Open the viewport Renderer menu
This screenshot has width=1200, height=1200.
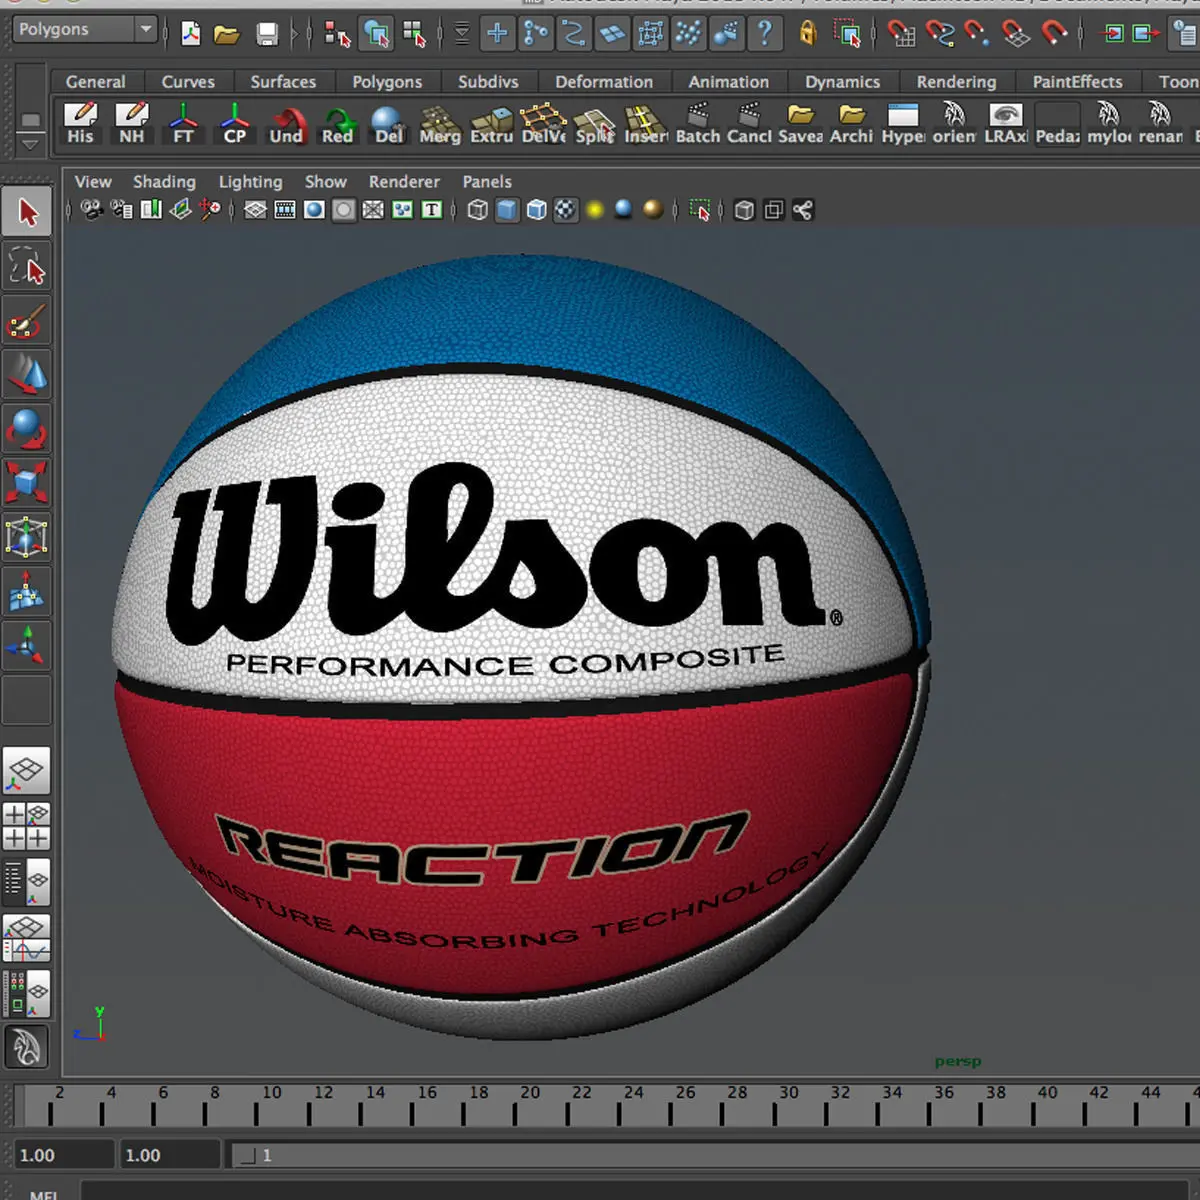(404, 182)
